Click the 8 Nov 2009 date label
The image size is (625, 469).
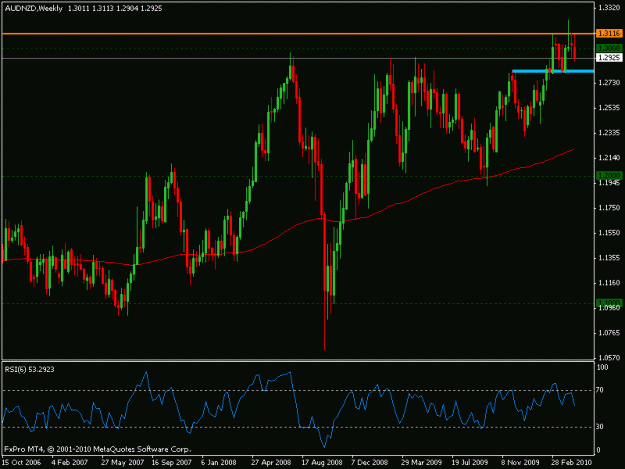[521, 463]
